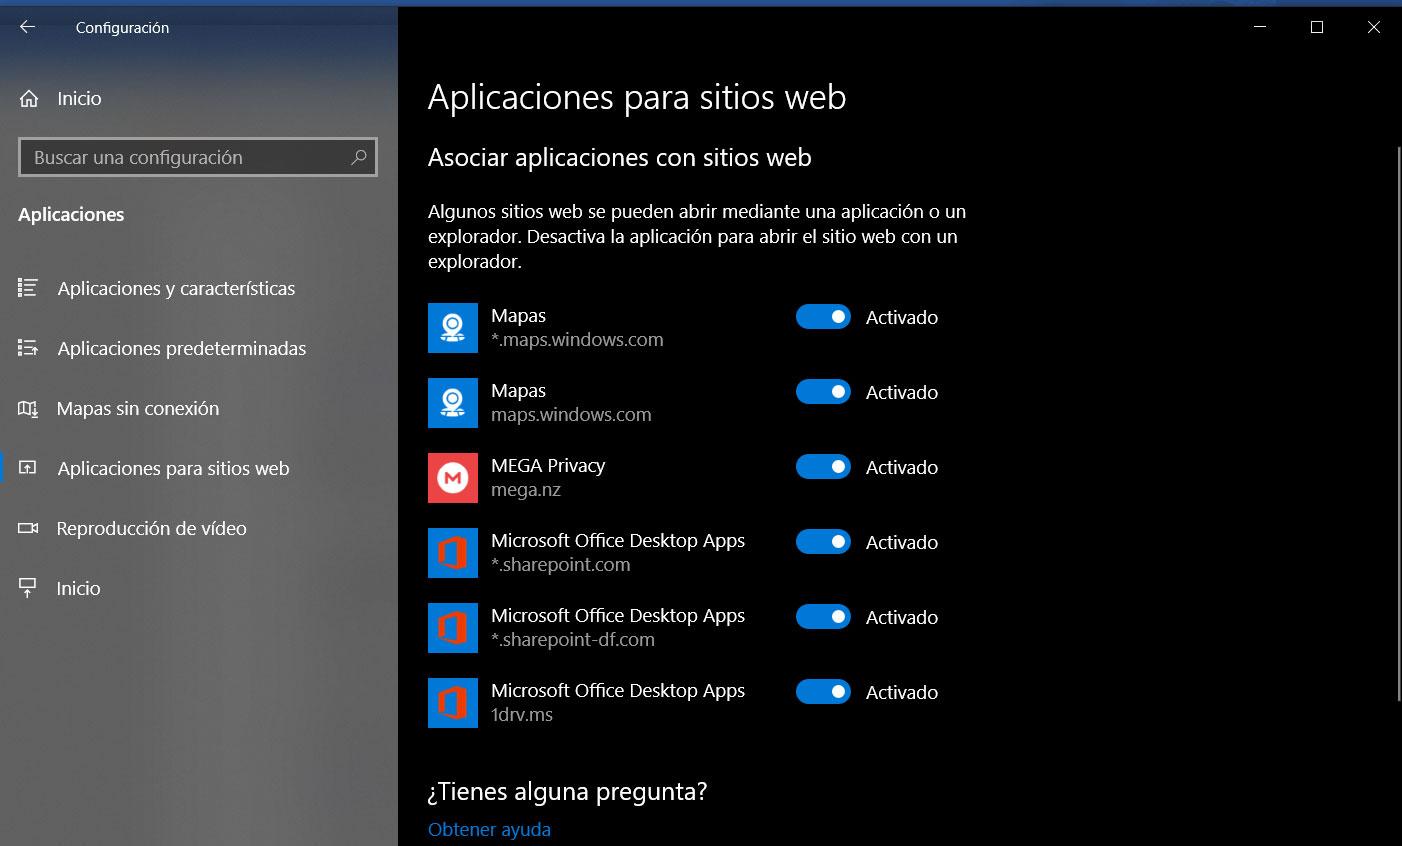Viewport: 1402px width, 846px height.
Task: Click the Office icon for *.sharepoint-df.com
Action: click(x=453, y=628)
